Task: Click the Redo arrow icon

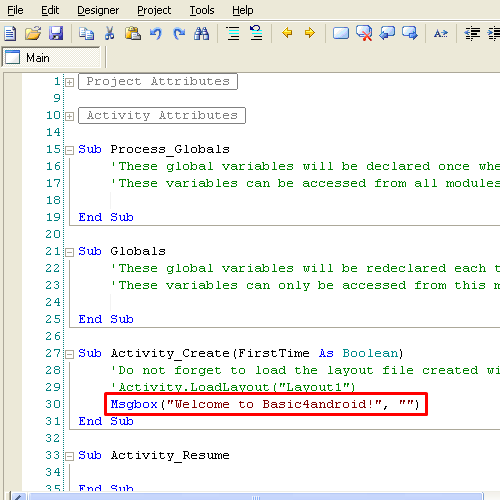Action: coord(179,33)
